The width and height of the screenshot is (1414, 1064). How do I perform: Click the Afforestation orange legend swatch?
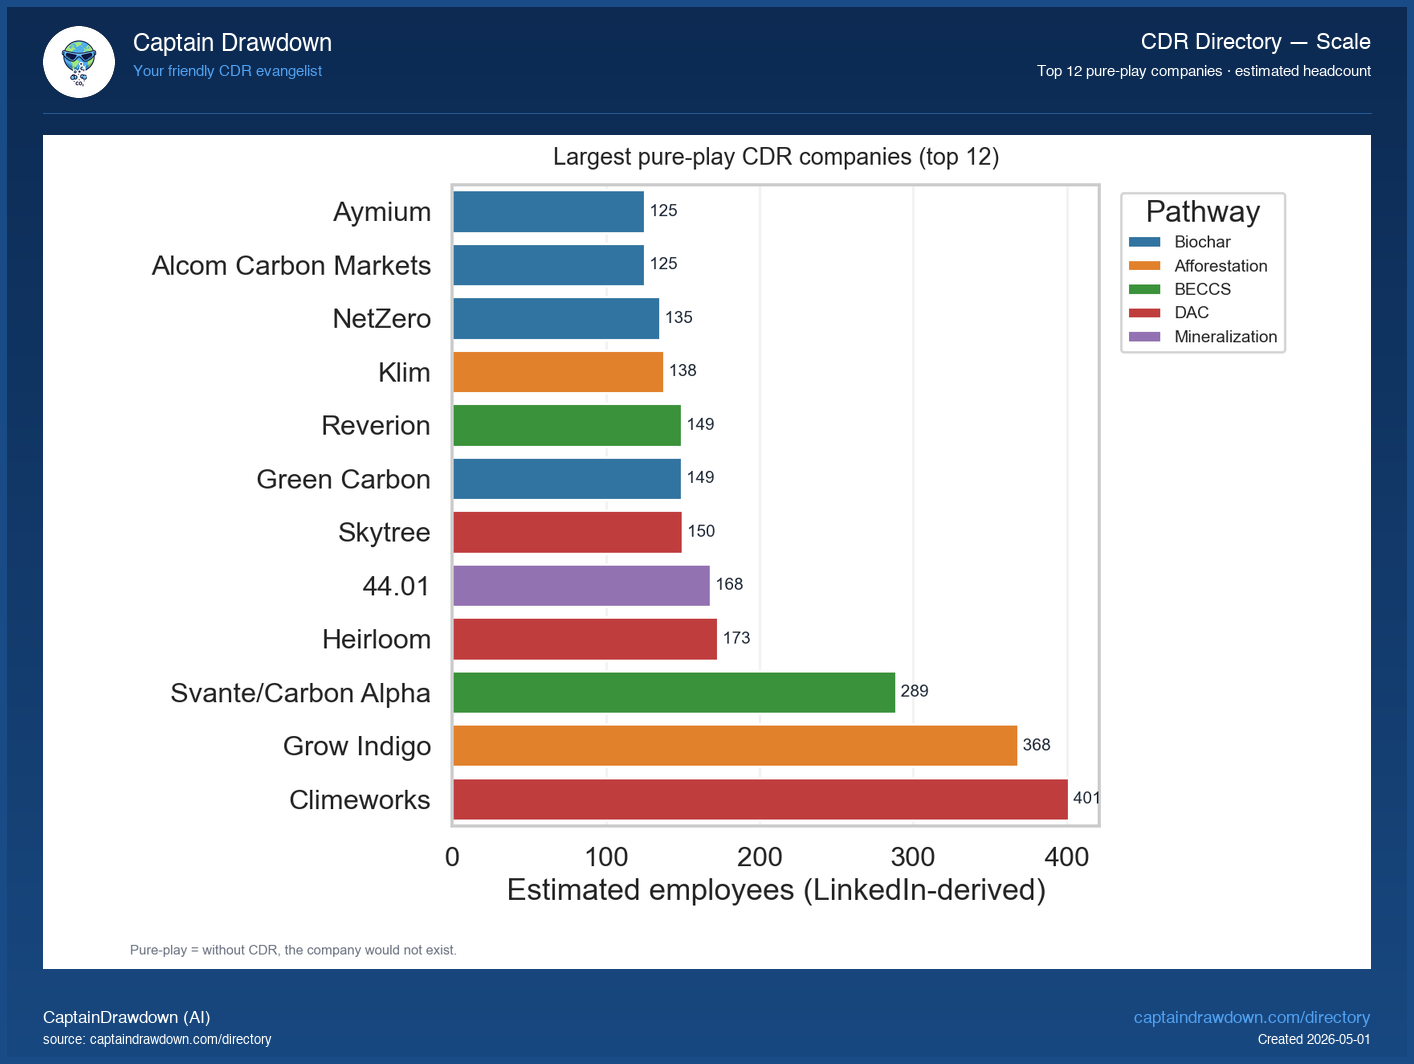1144,266
